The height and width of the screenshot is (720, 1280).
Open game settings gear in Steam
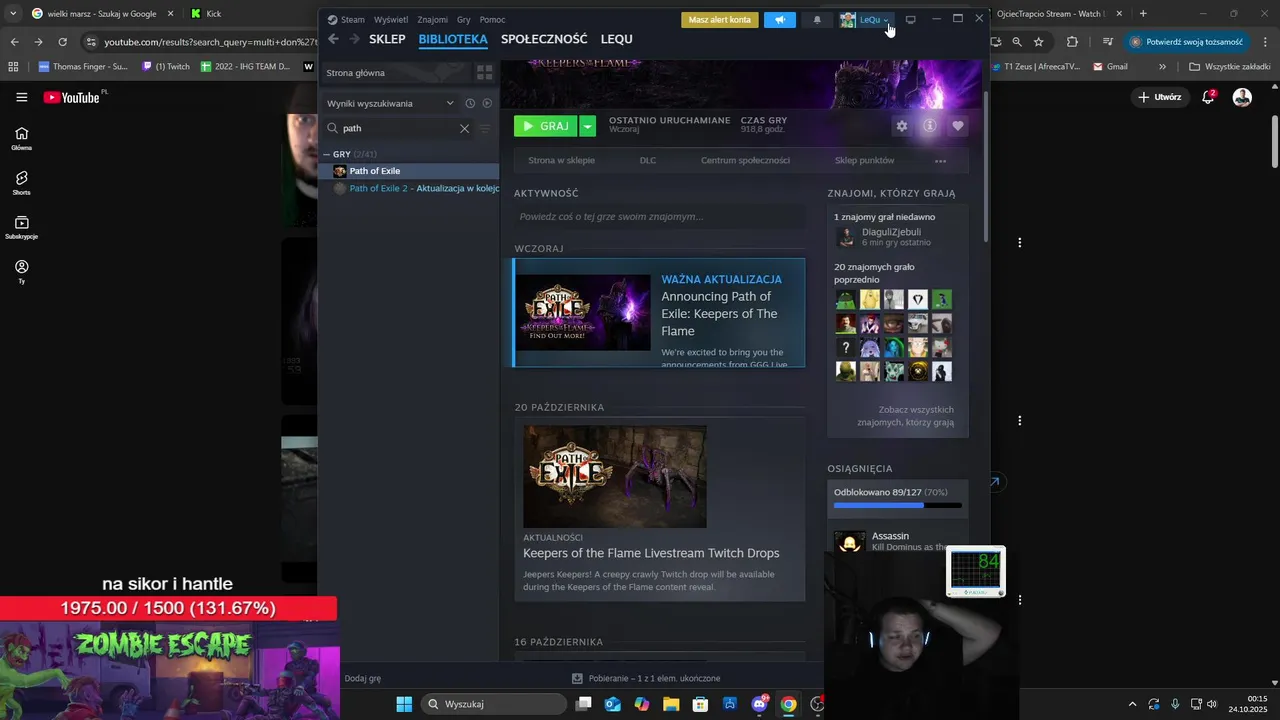tap(902, 126)
